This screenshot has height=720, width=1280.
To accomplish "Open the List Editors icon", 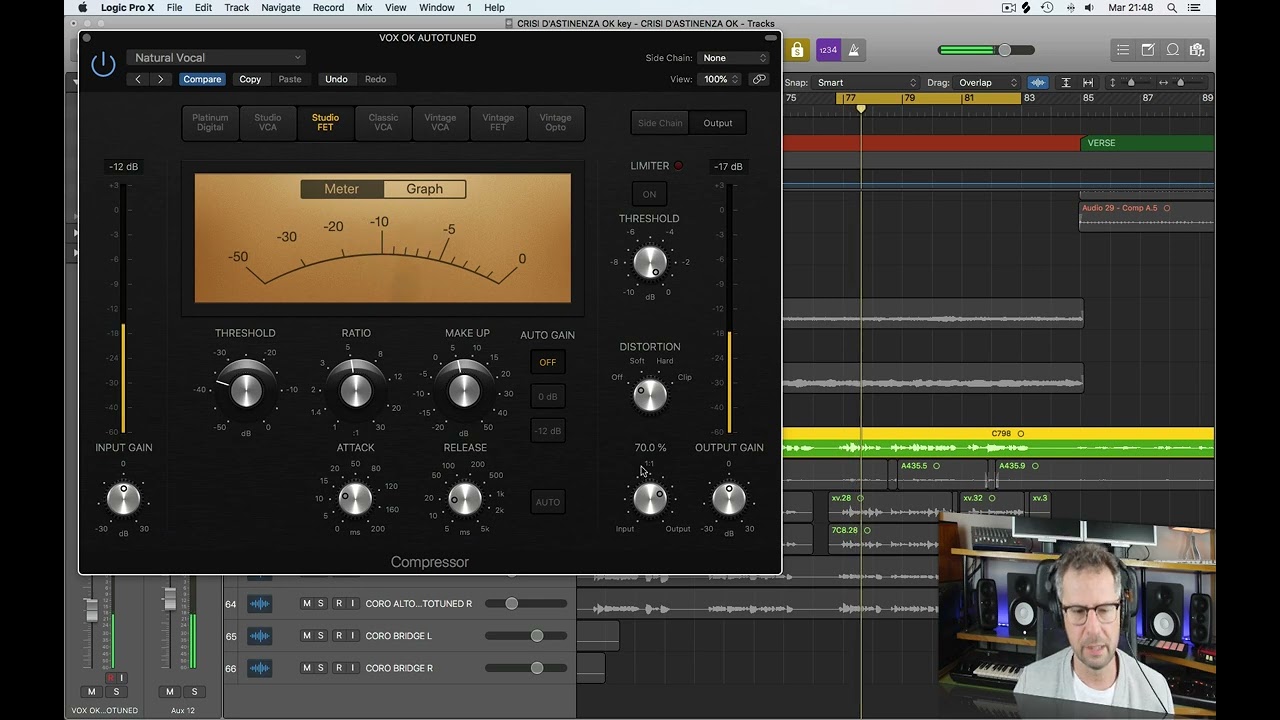I will pyautogui.click(x=1123, y=50).
